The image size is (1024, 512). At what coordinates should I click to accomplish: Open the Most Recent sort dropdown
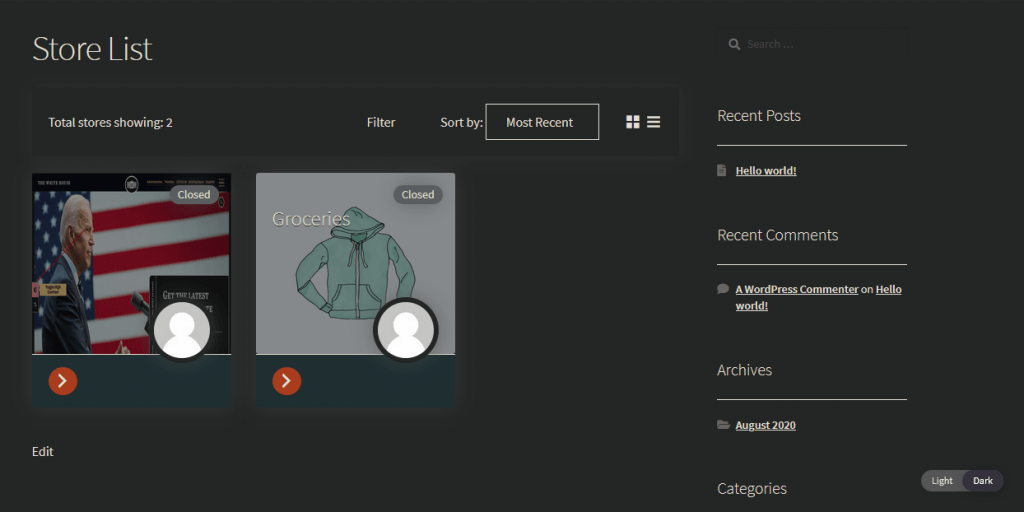(542, 122)
